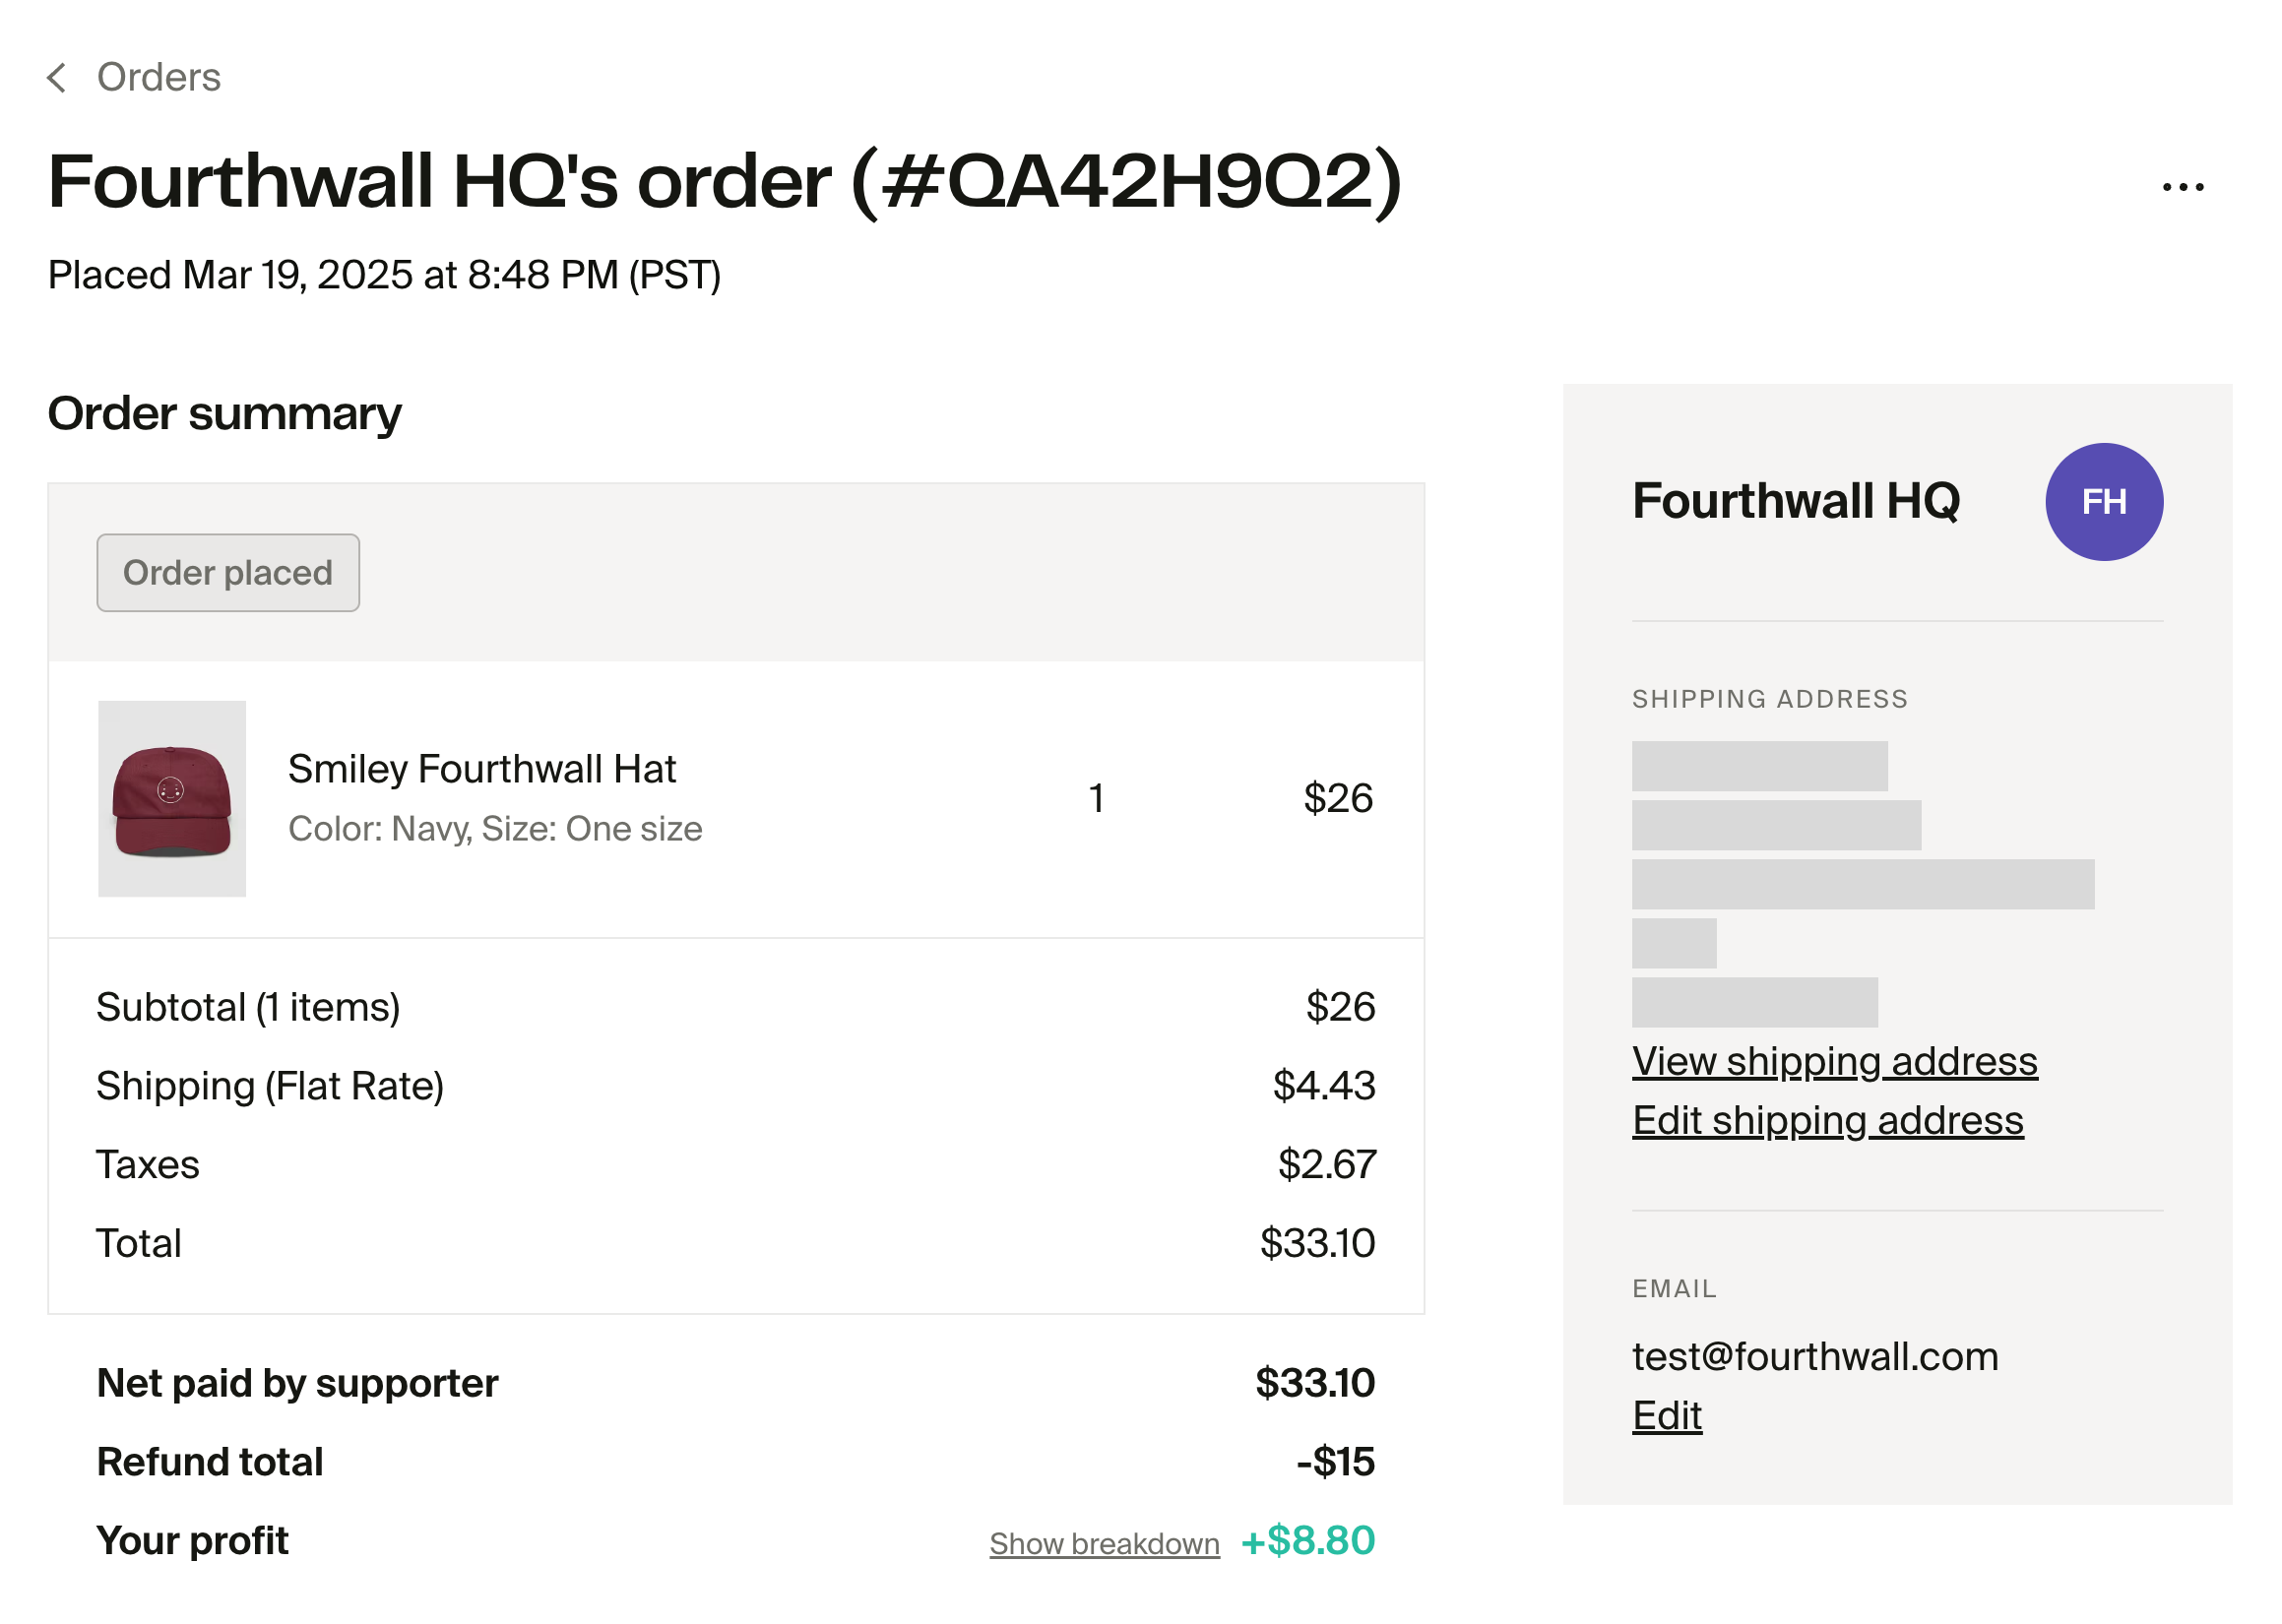Select the Smiley Fourthwall Hat product name
The height and width of the screenshot is (1624, 2282).
(x=482, y=769)
